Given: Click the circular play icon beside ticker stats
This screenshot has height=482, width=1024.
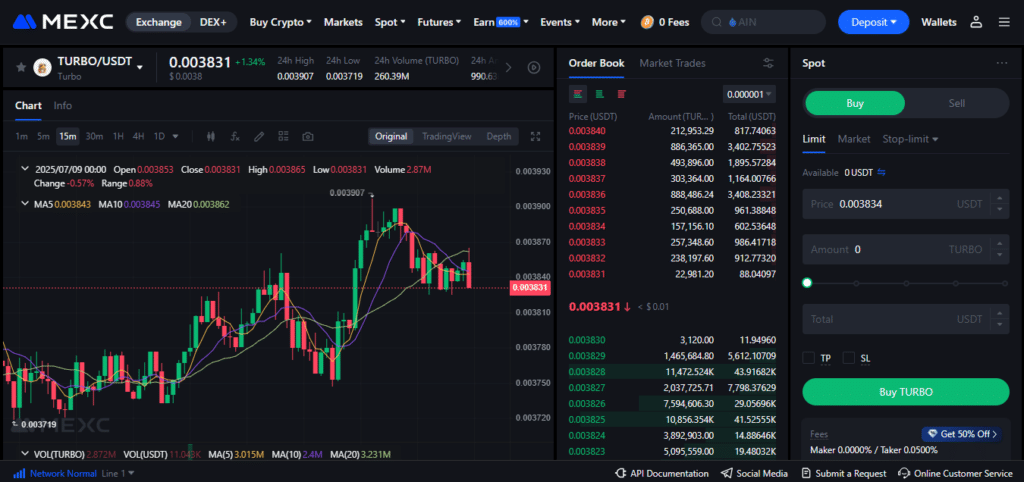Looking at the screenshot, I should 534,67.
